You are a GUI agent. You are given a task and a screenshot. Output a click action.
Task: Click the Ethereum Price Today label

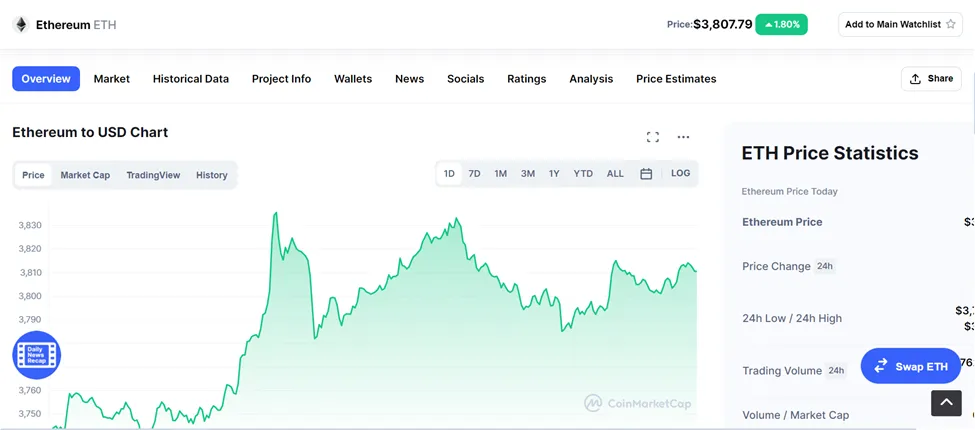[789, 191]
